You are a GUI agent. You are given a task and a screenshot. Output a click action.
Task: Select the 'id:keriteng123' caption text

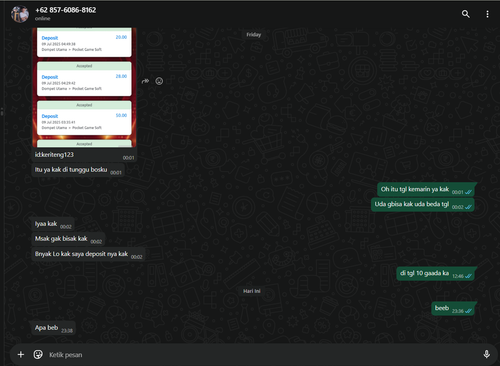[54, 155]
